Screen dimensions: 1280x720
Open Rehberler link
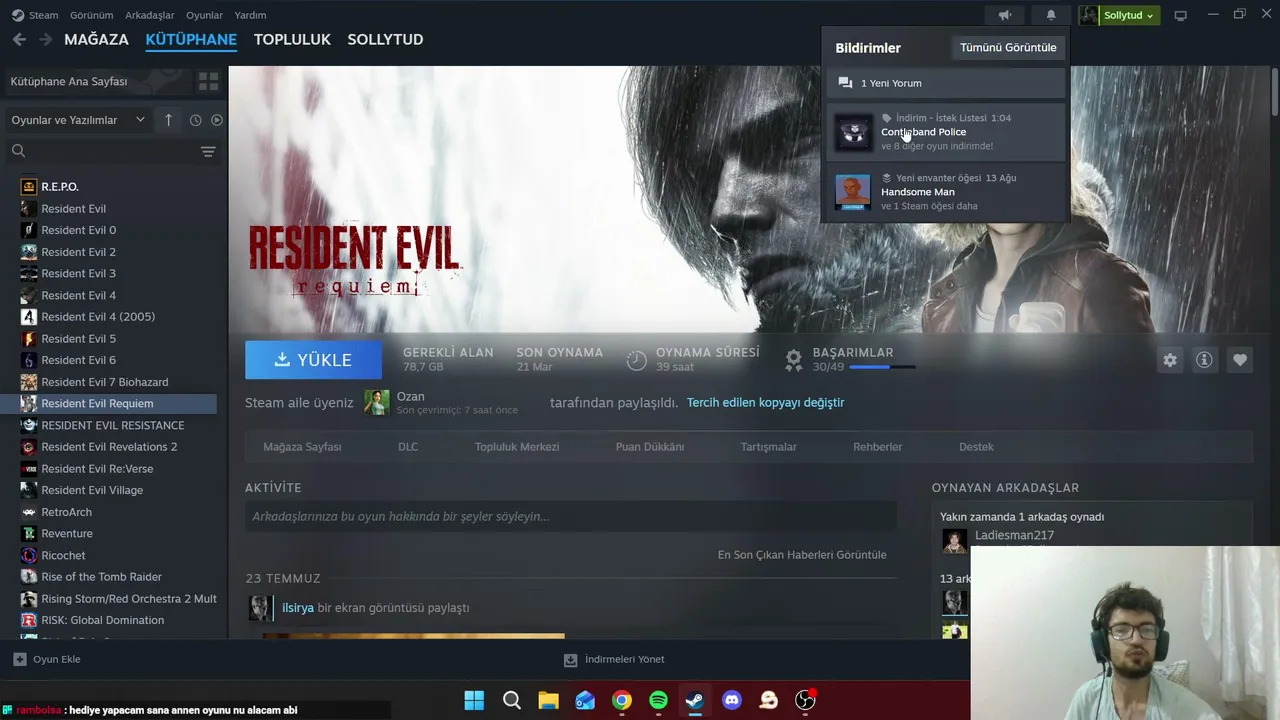pyautogui.click(x=878, y=447)
